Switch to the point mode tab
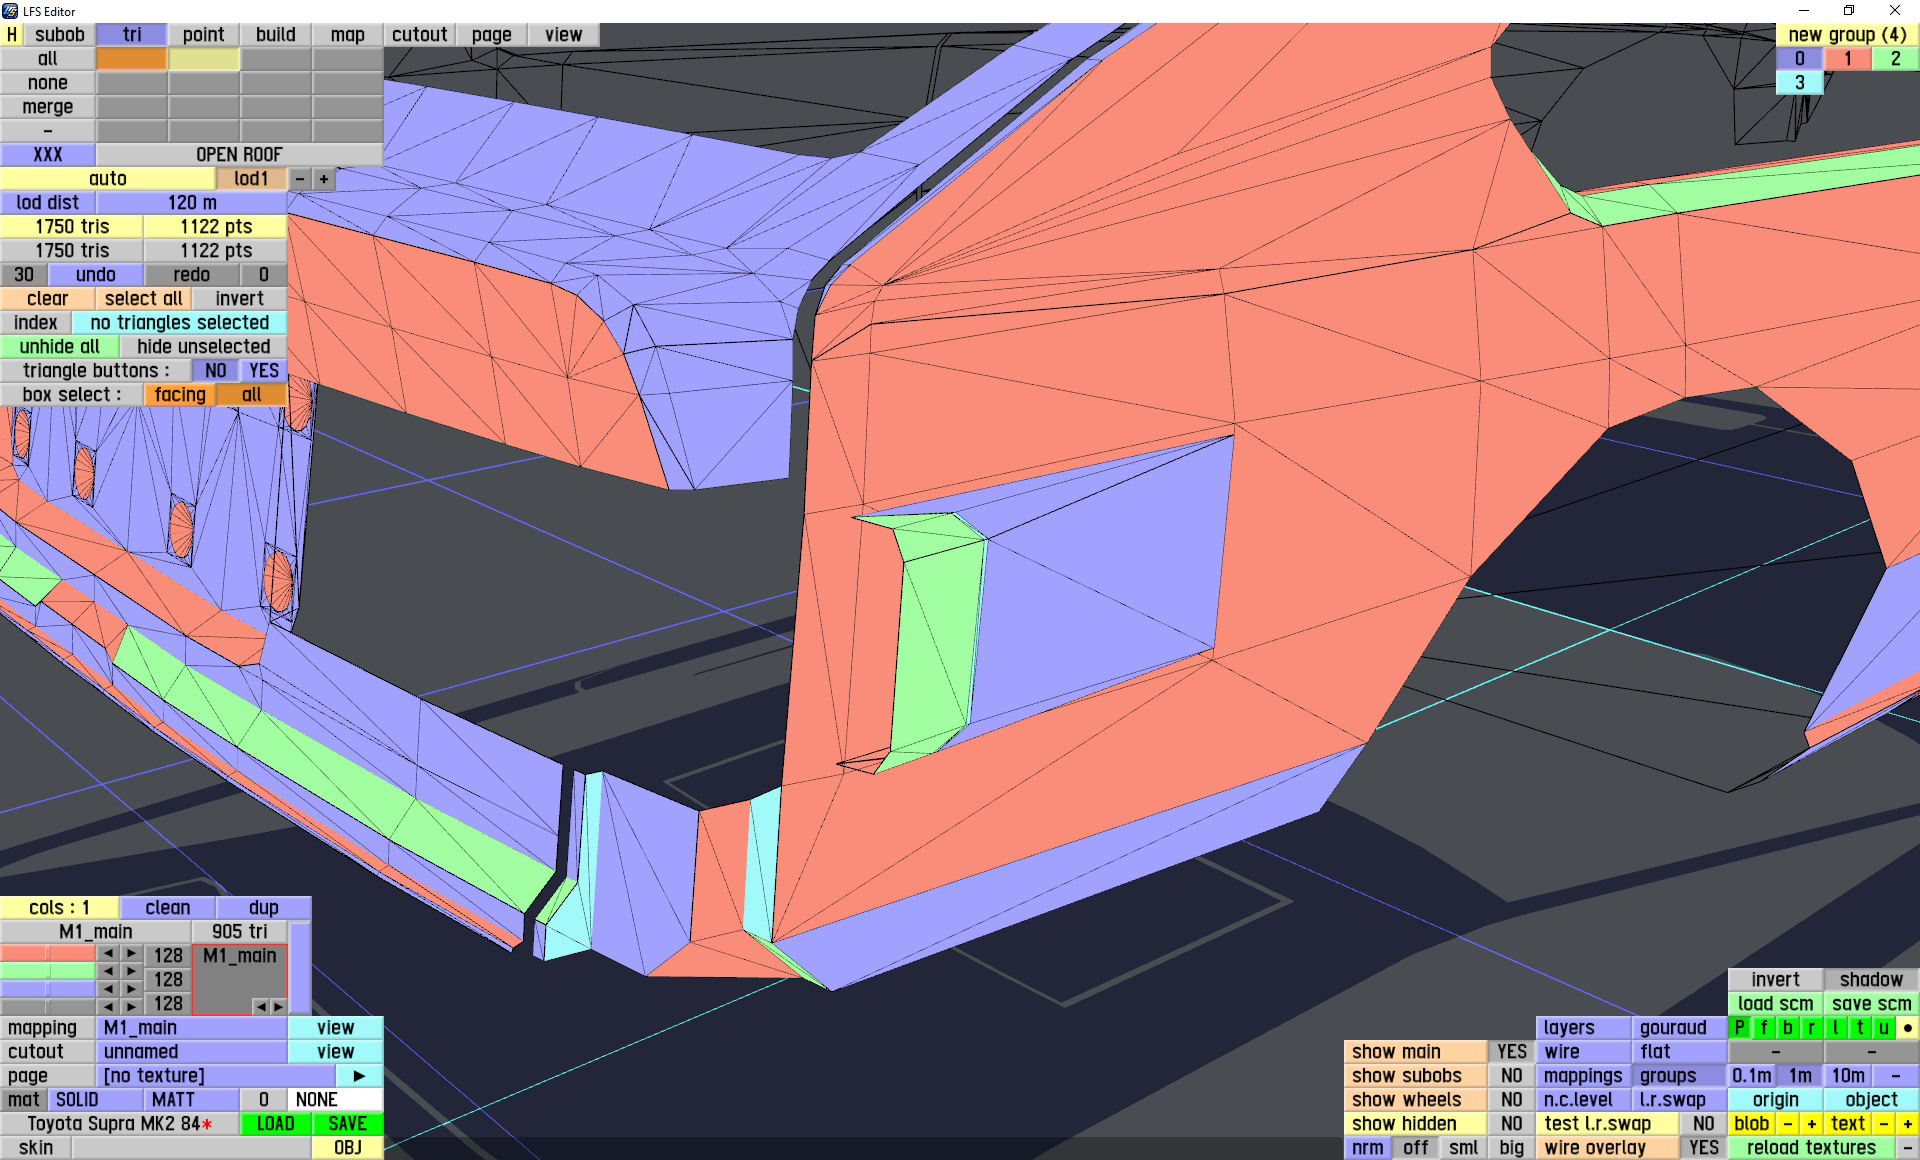 coord(203,34)
